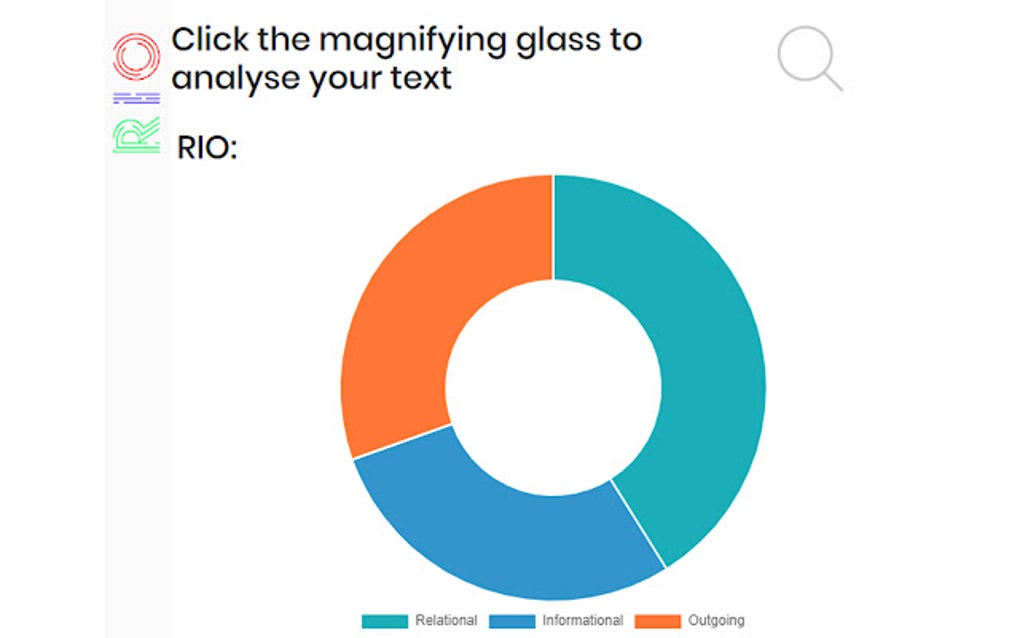Select the red circular O icon
Viewport: 1020px width, 638px height.
tap(137, 56)
